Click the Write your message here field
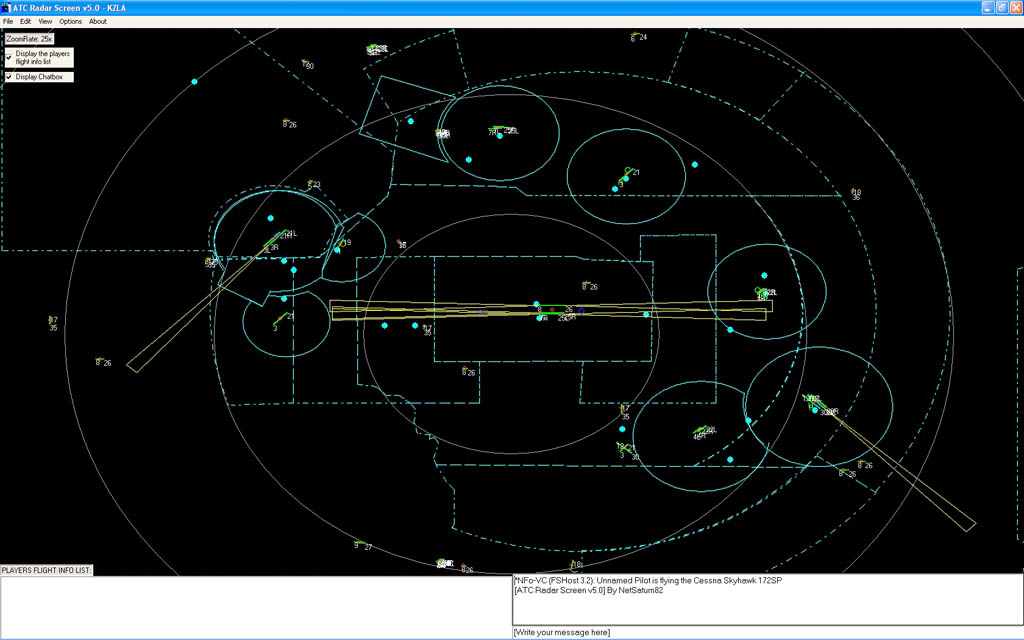 [766, 632]
